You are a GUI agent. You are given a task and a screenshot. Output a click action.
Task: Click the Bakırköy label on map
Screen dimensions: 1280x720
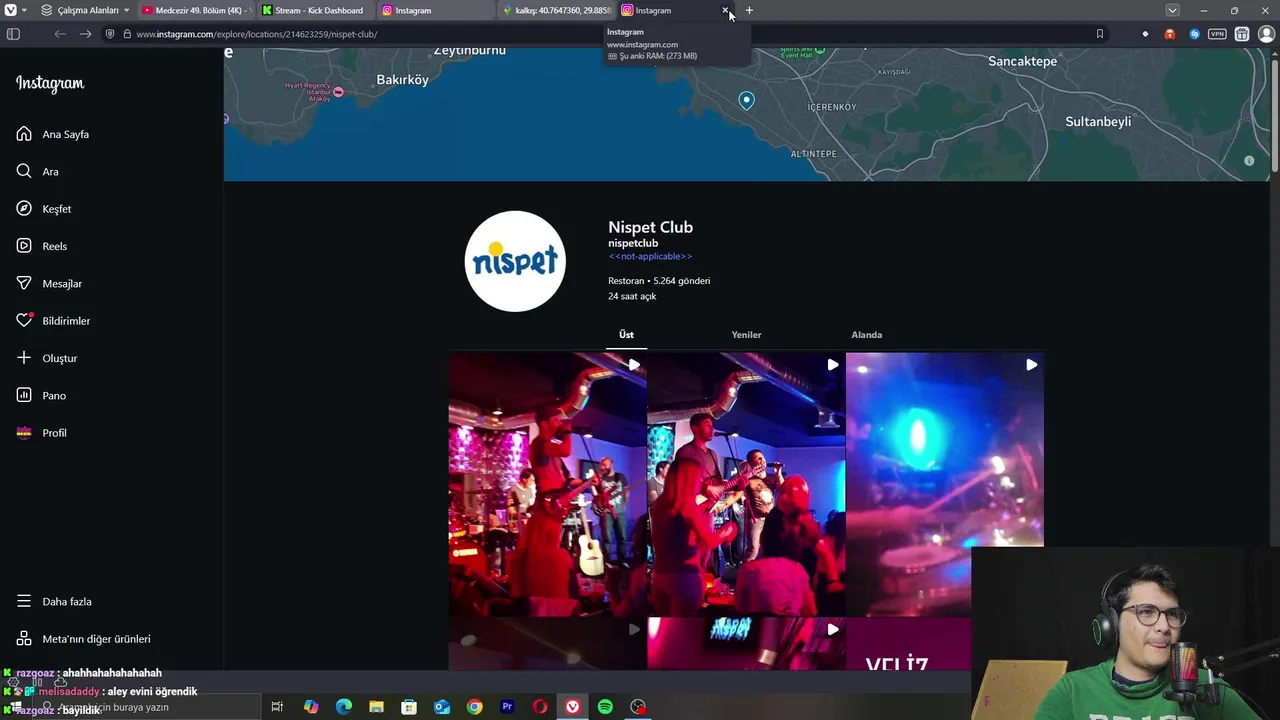pyautogui.click(x=402, y=79)
